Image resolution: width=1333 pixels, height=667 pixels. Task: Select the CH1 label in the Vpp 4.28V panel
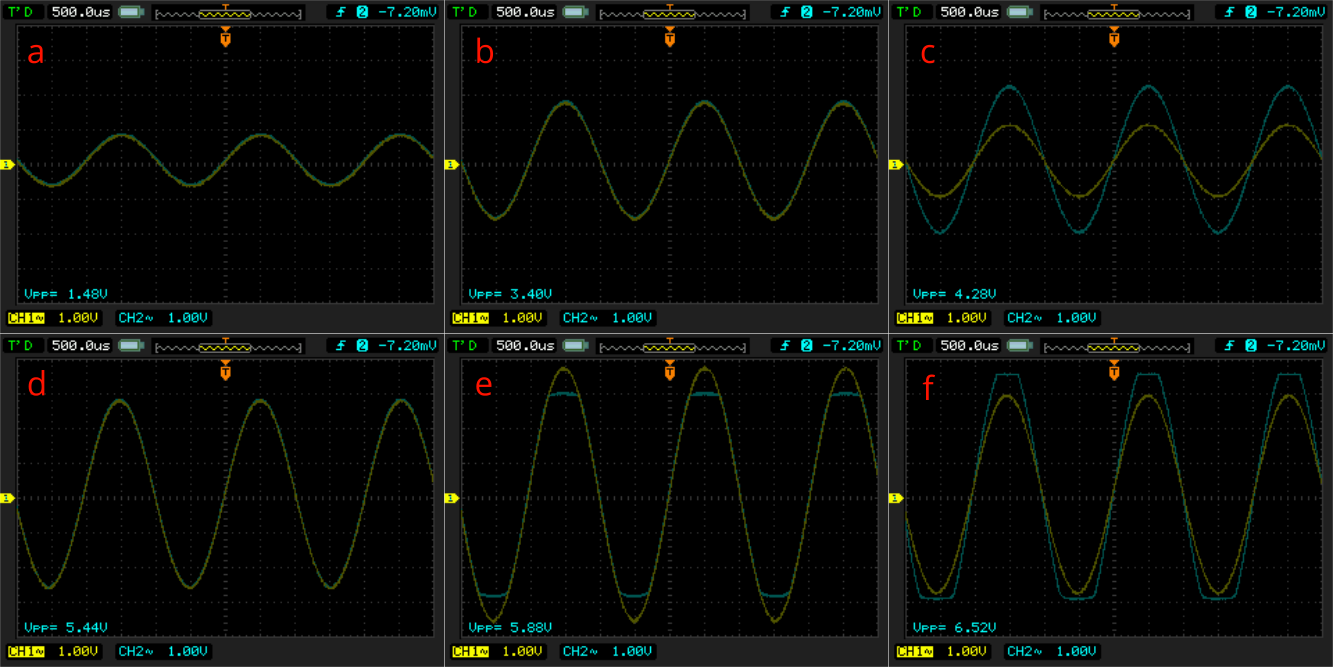pyautogui.click(x=914, y=318)
